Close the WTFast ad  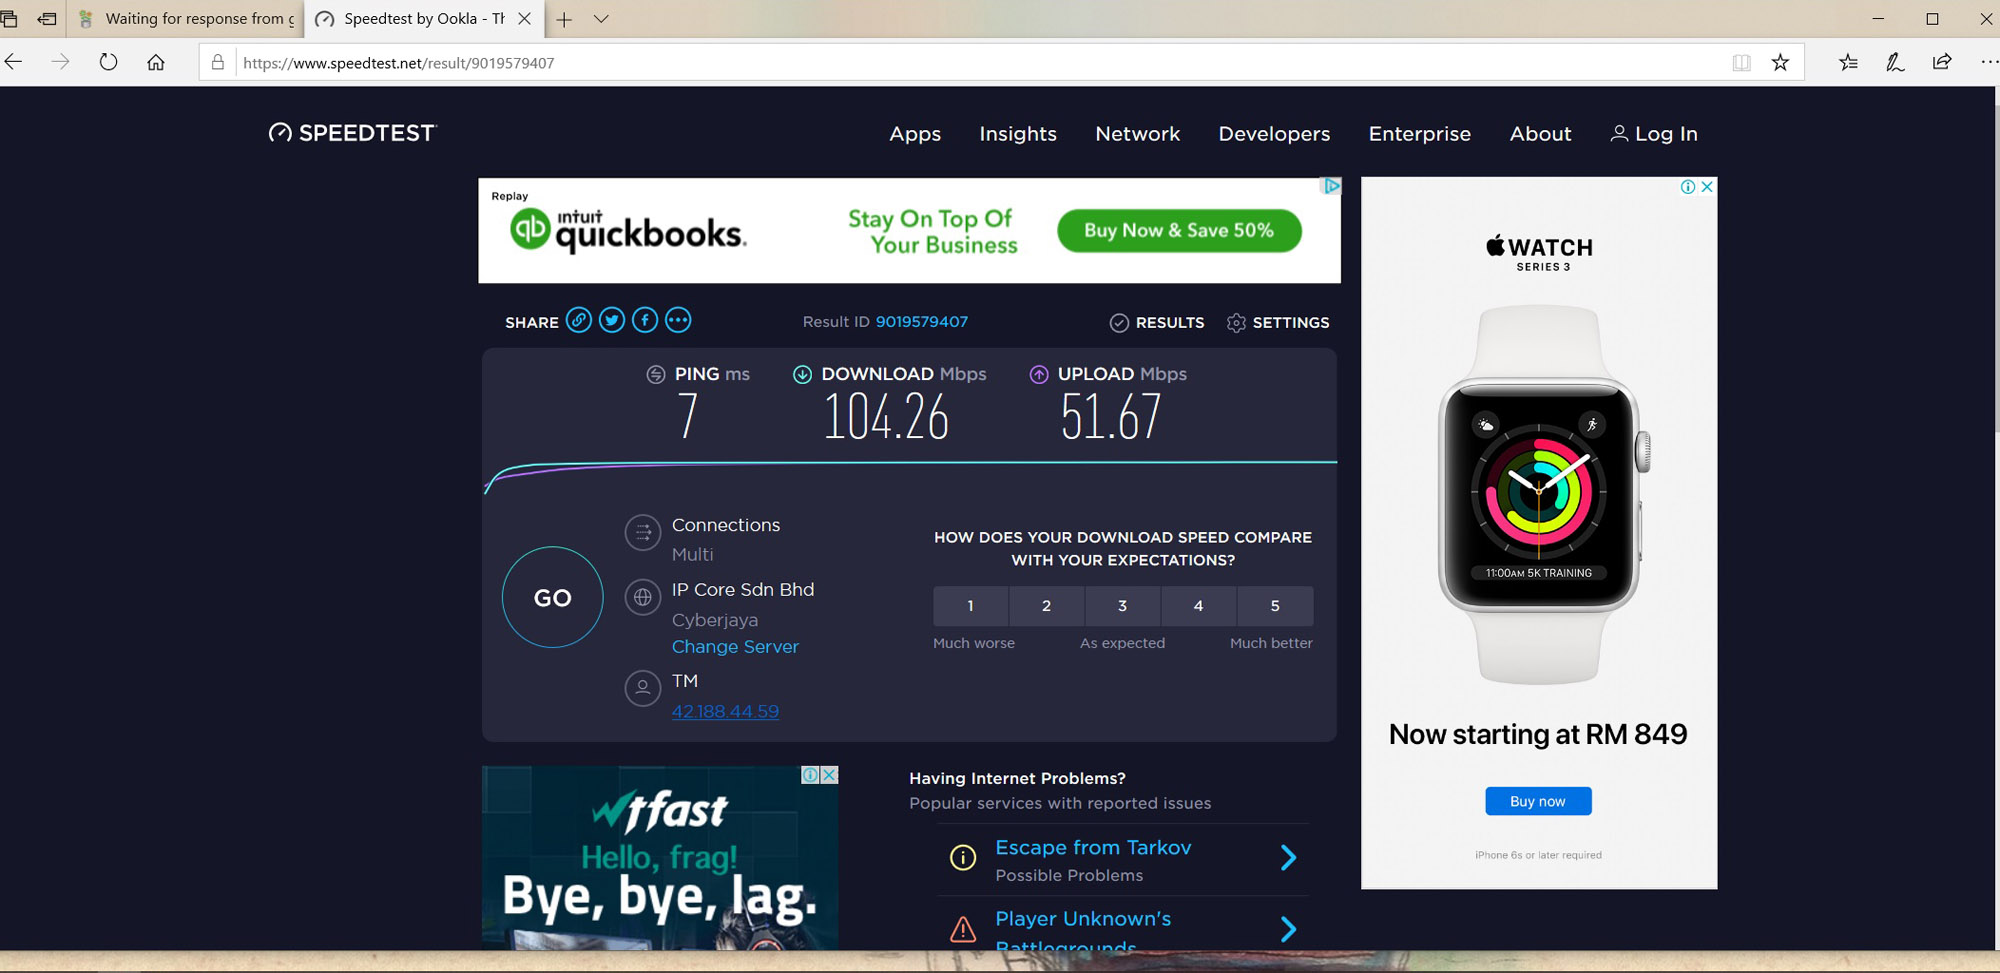coord(829,775)
